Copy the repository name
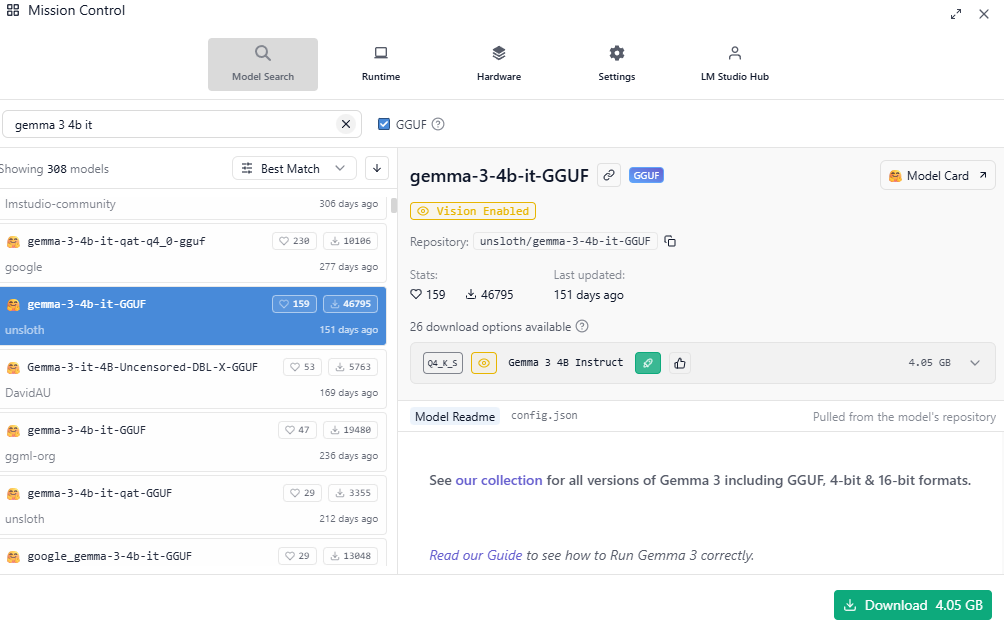The height and width of the screenshot is (627, 1004). coord(670,241)
